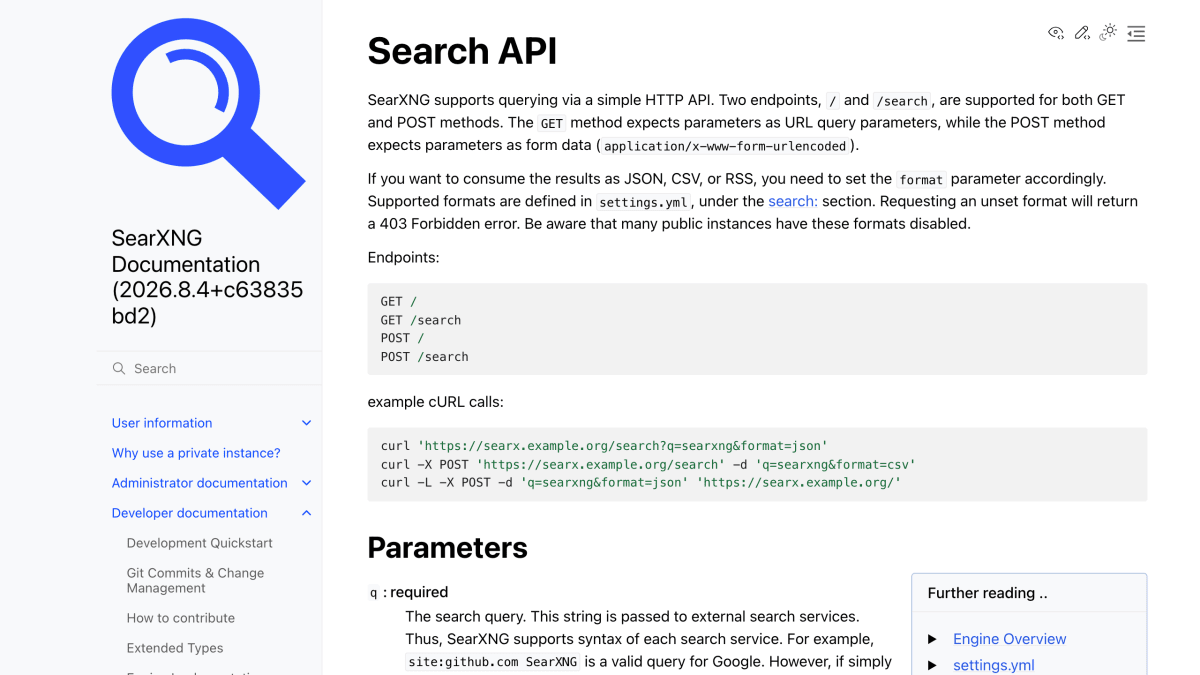Click the SearXNG magnifier logo
Viewport: 1200px width, 675px height.
pos(208,113)
